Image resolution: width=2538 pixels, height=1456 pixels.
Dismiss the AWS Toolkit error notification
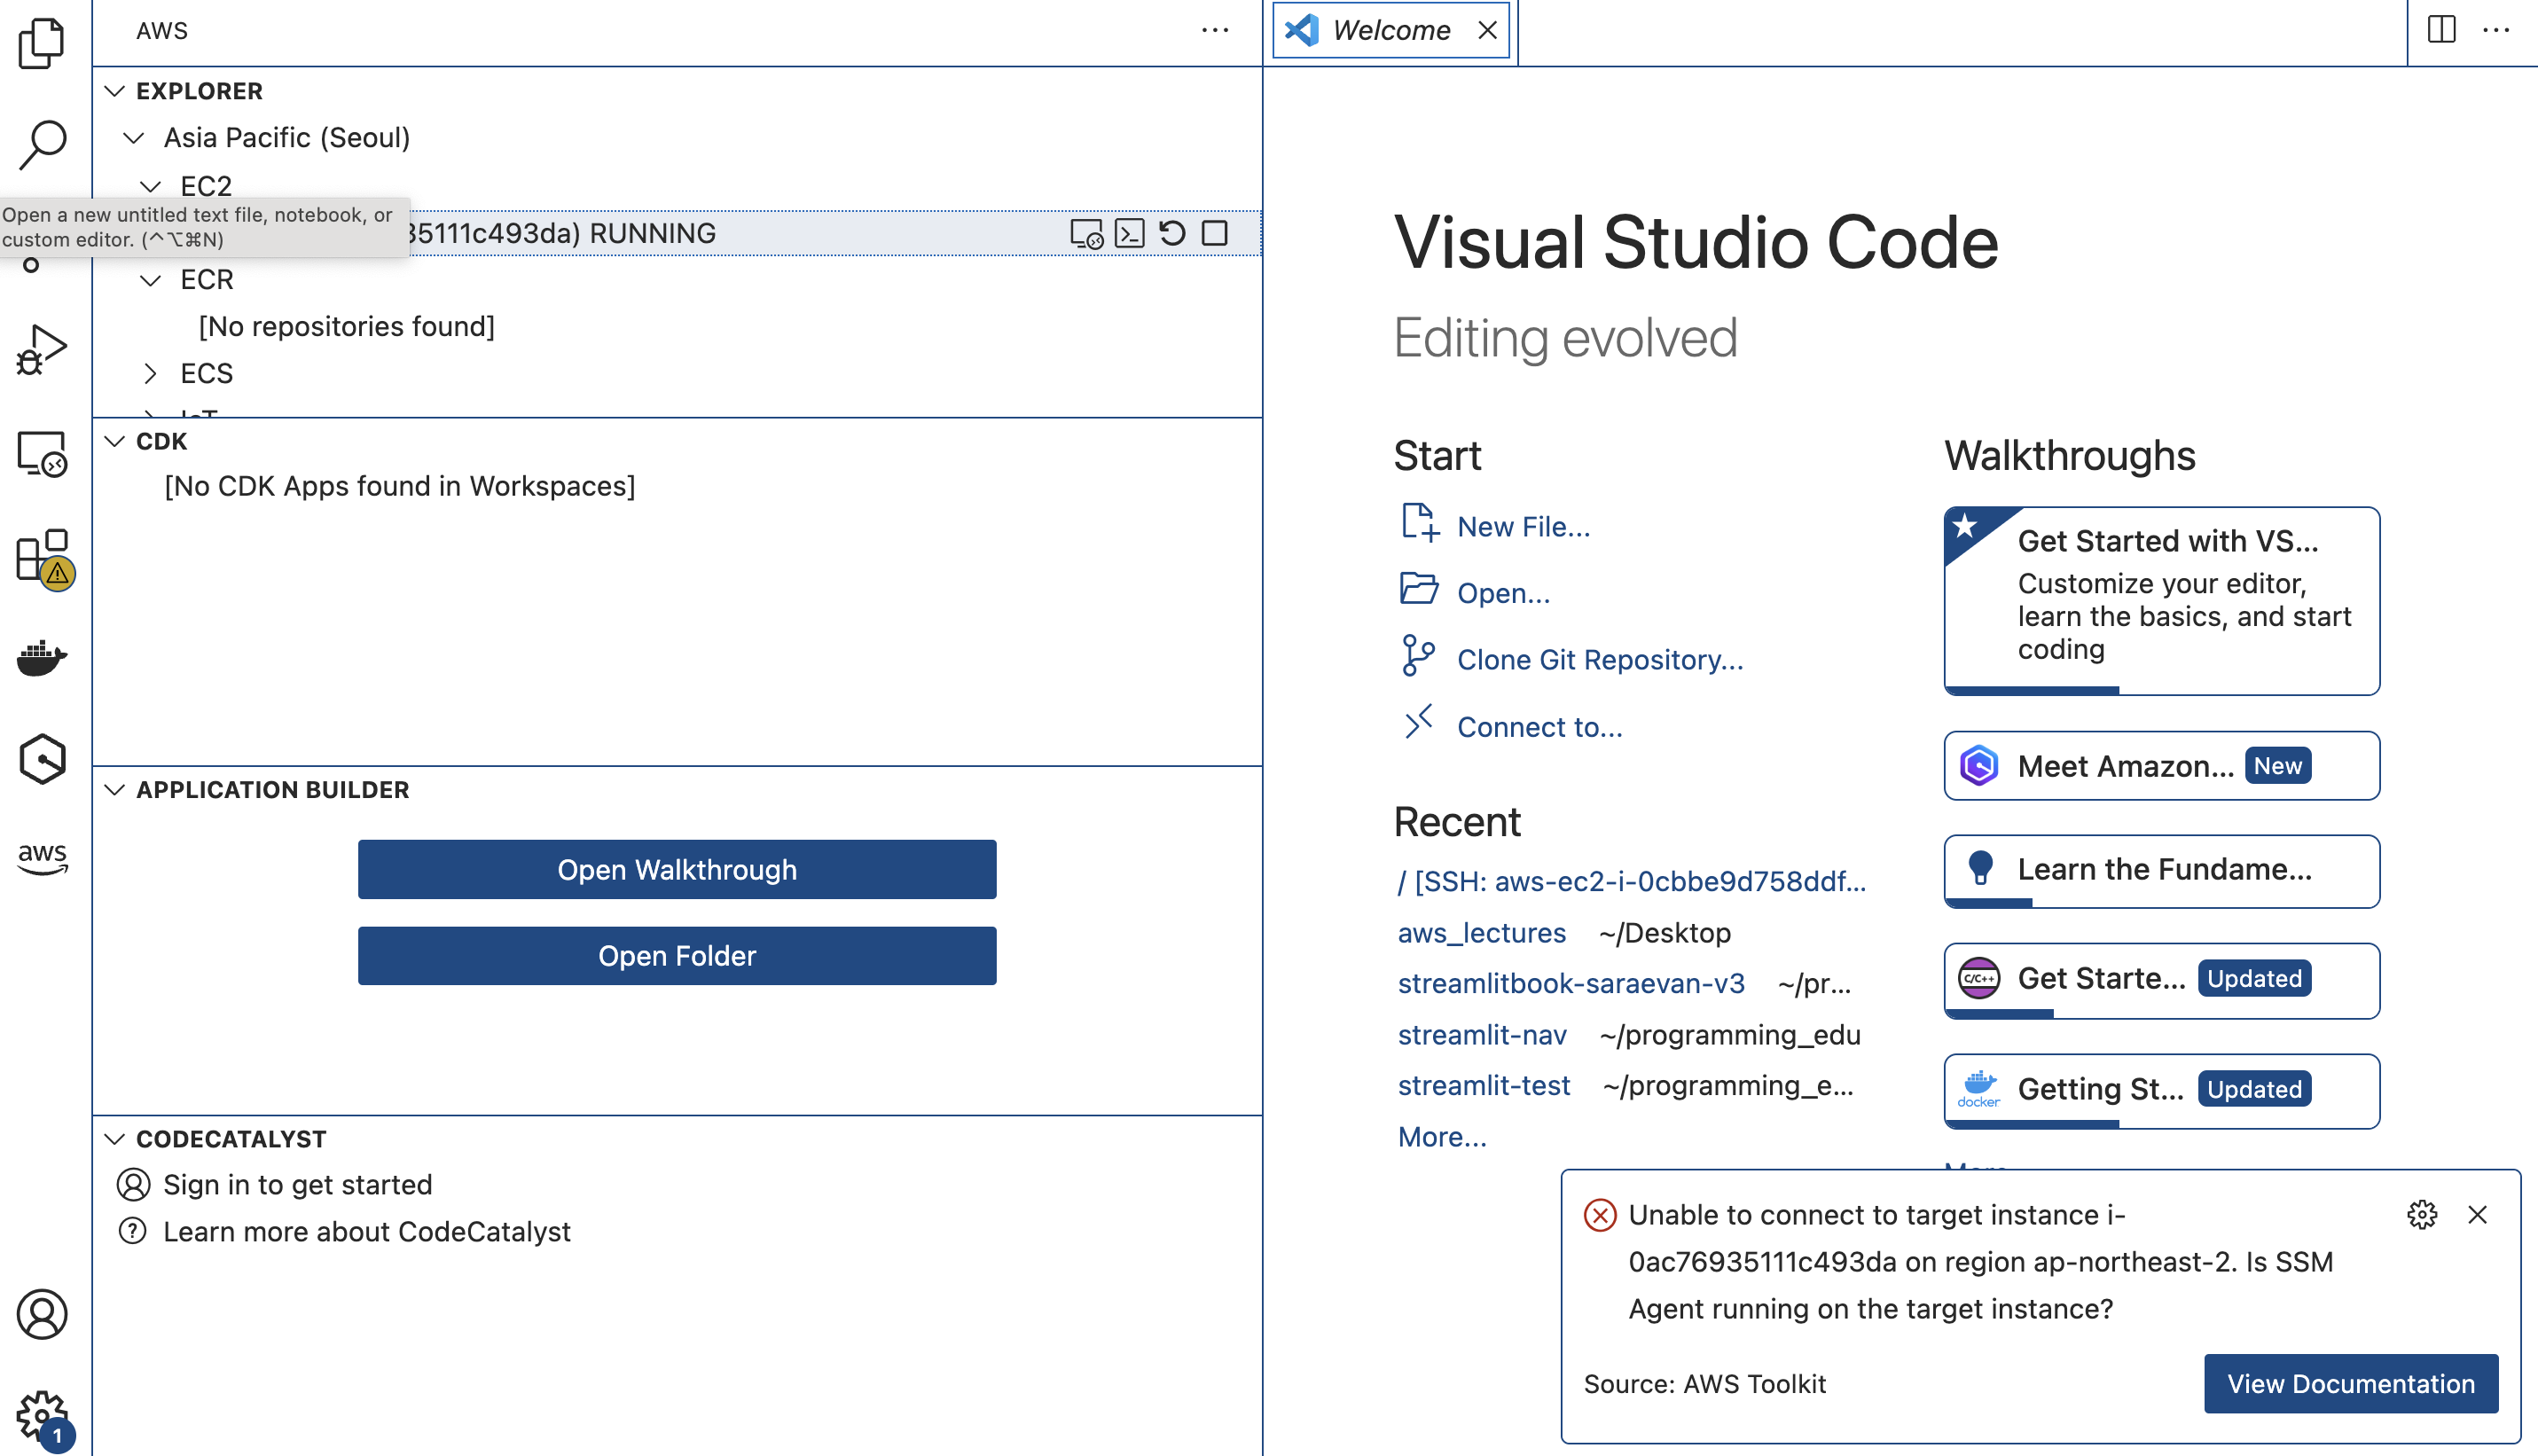click(2477, 1214)
